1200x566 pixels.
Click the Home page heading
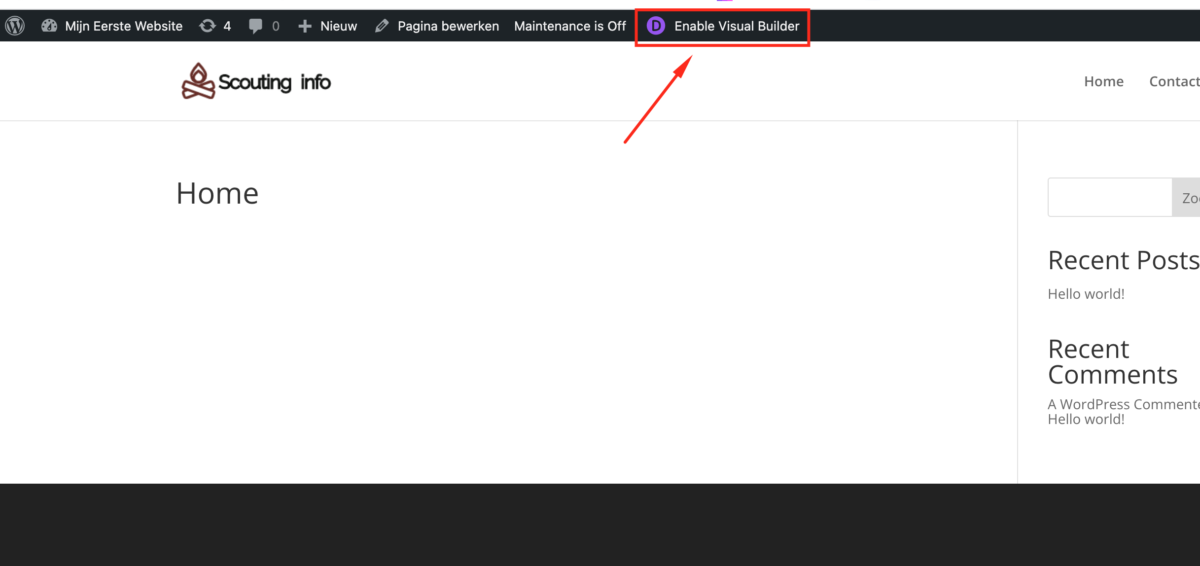coord(217,193)
